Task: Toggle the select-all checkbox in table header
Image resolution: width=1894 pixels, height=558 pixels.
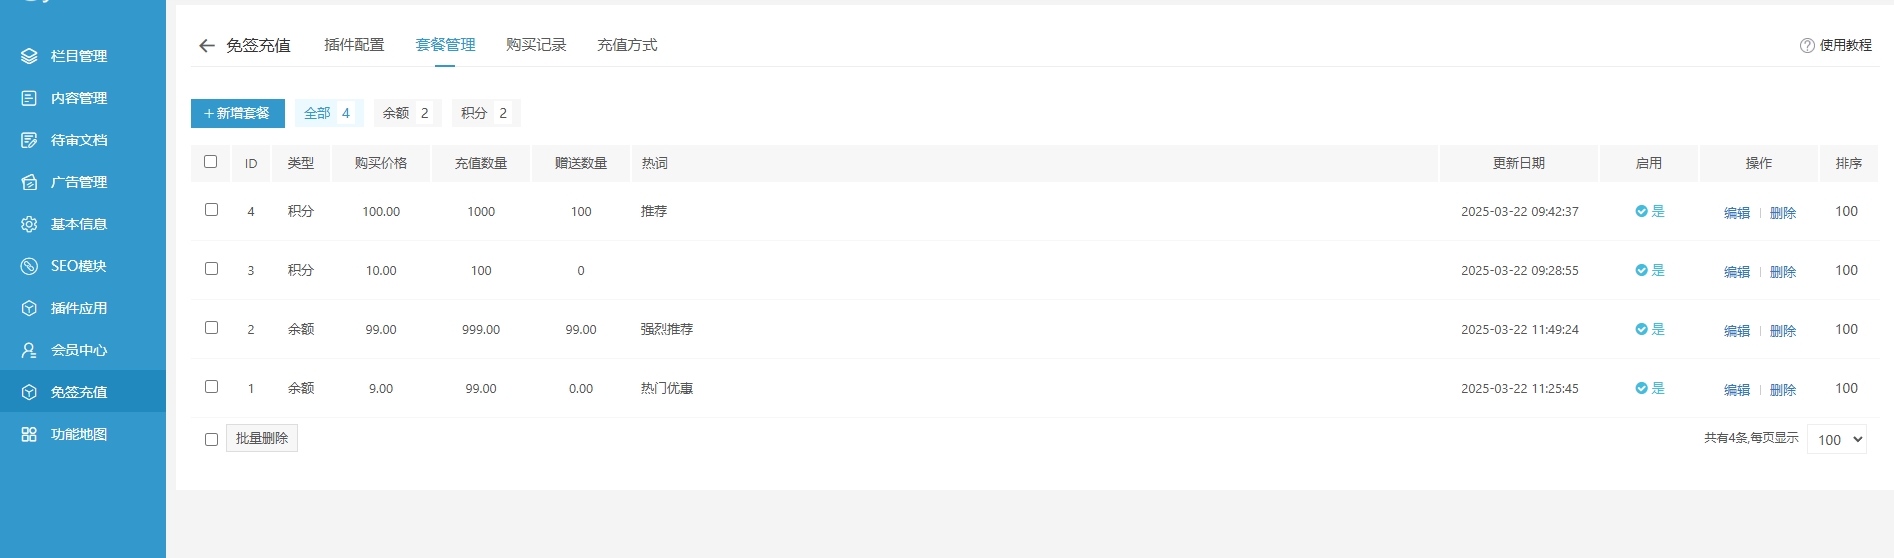Action: coord(210,161)
